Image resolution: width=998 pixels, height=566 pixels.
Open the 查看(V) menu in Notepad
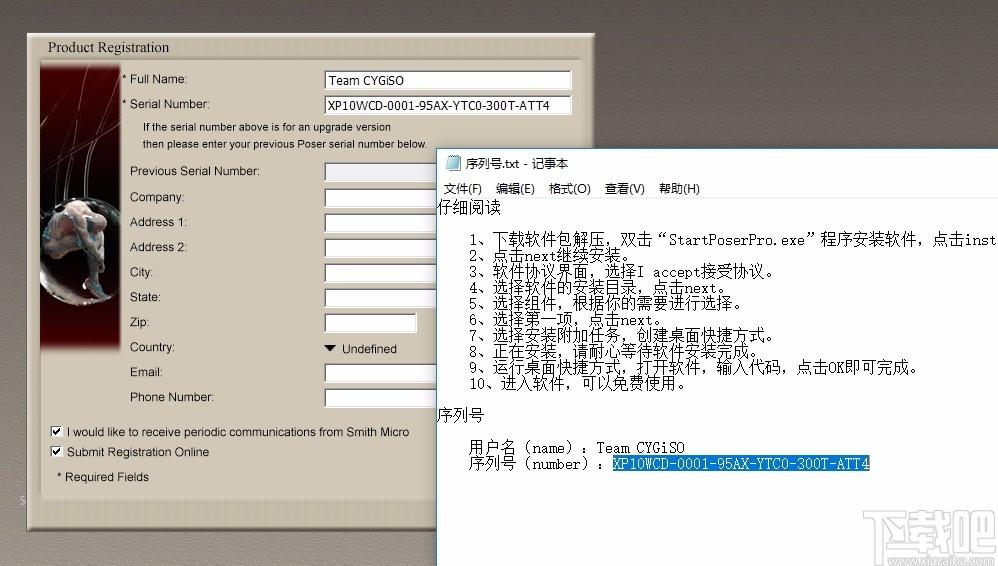[x=624, y=188]
